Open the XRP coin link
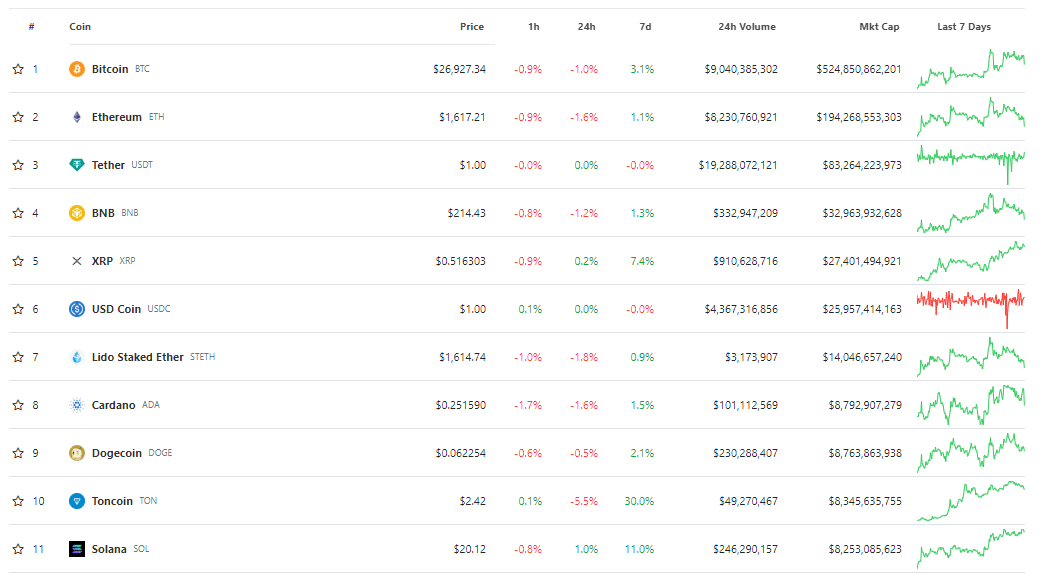 point(102,261)
